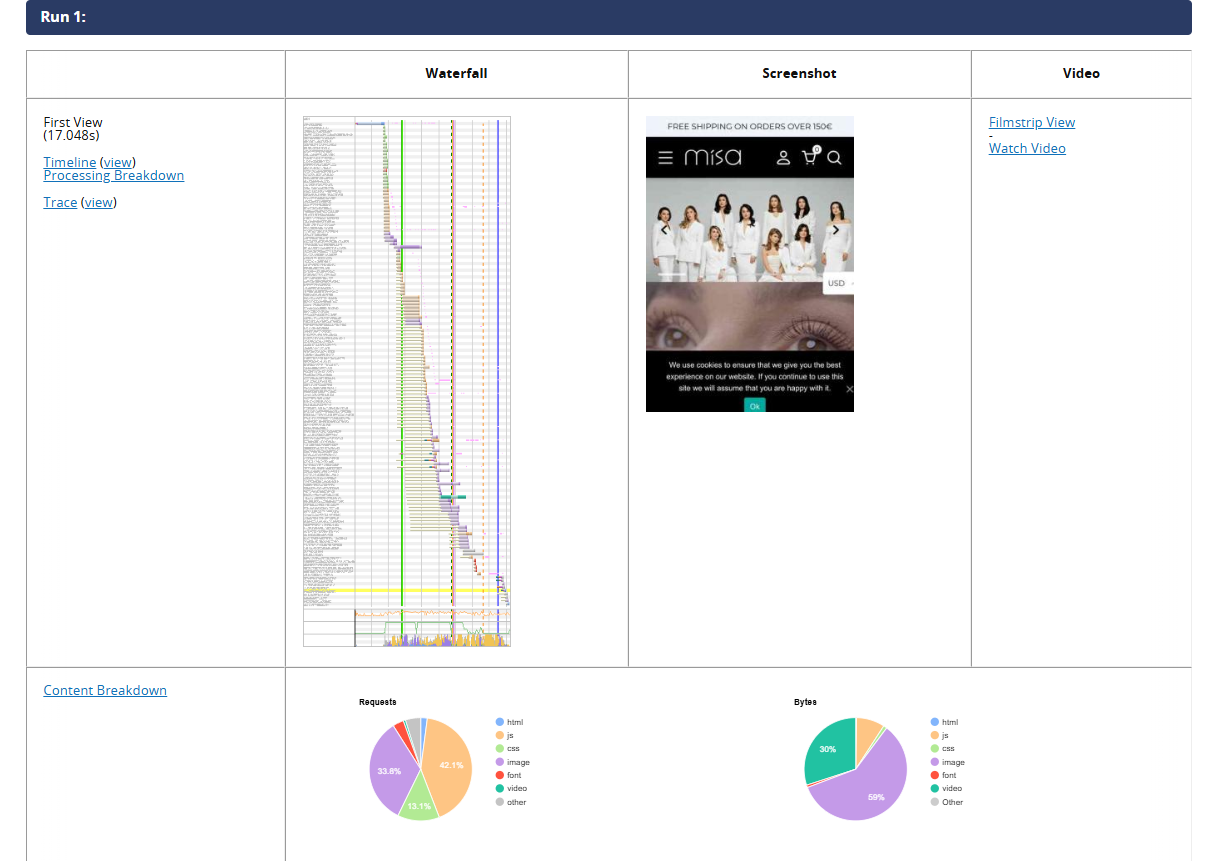Click the html legend dot under Bytes

(935, 722)
